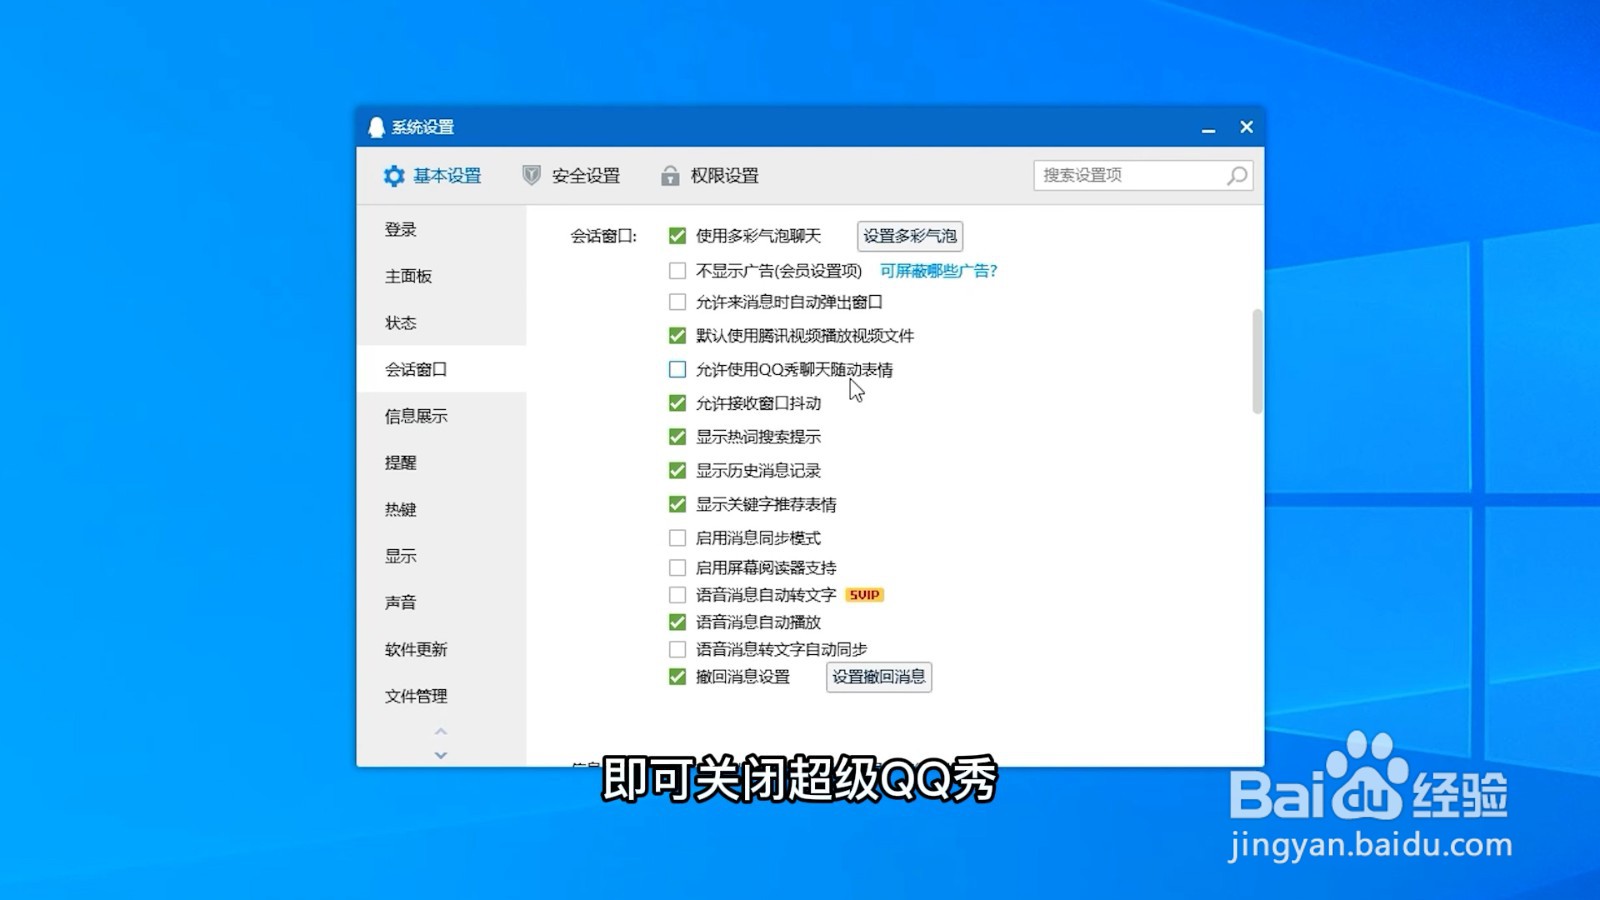Select 信息展示 in the sidebar
Viewport: 1600px width, 900px height.
click(441, 416)
